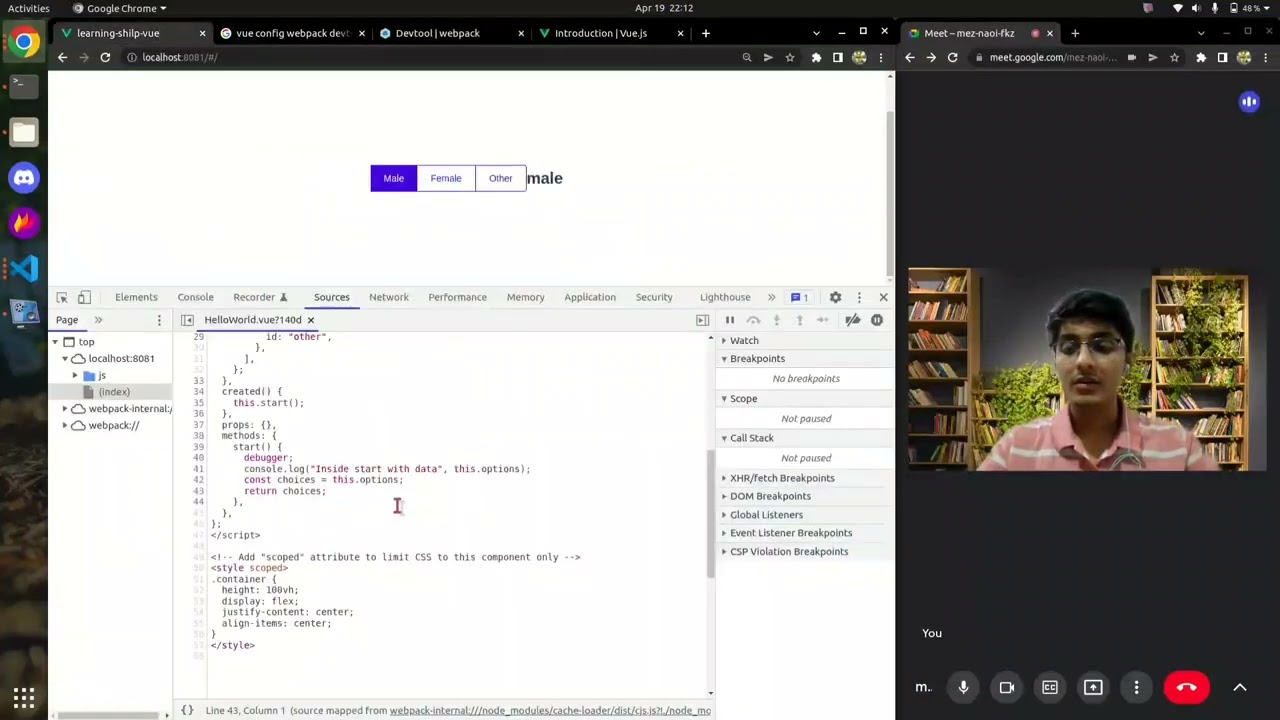Open Visual Studio Code from the dock

click(24, 268)
